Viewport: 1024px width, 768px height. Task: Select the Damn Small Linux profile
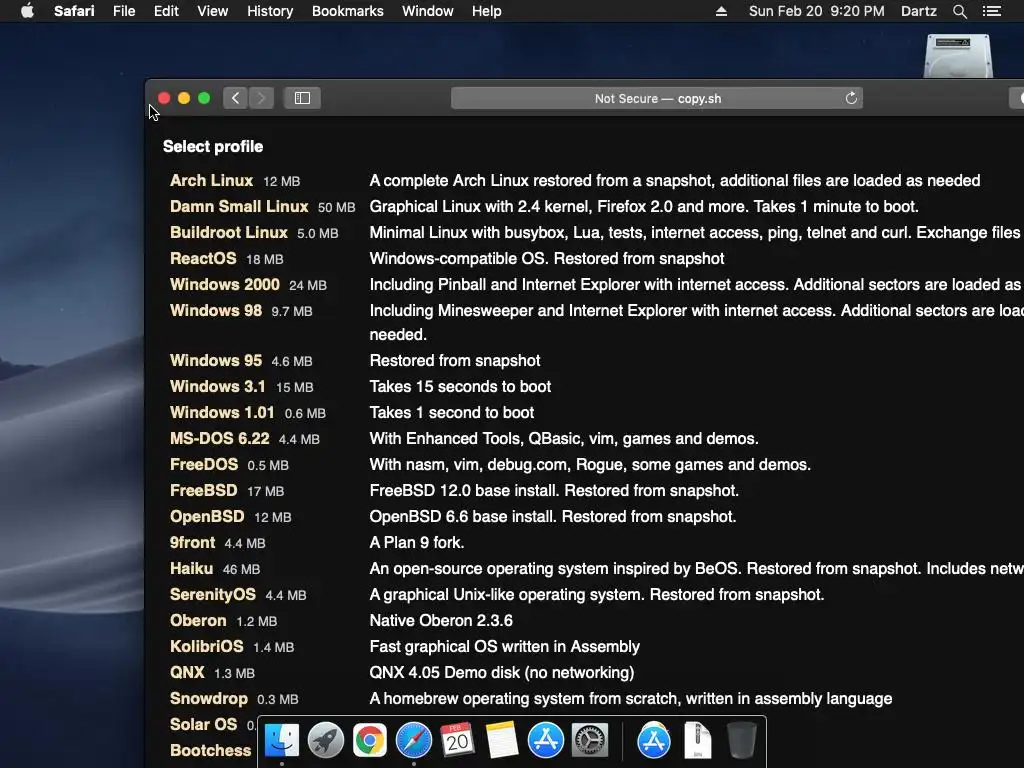(x=239, y=206)
